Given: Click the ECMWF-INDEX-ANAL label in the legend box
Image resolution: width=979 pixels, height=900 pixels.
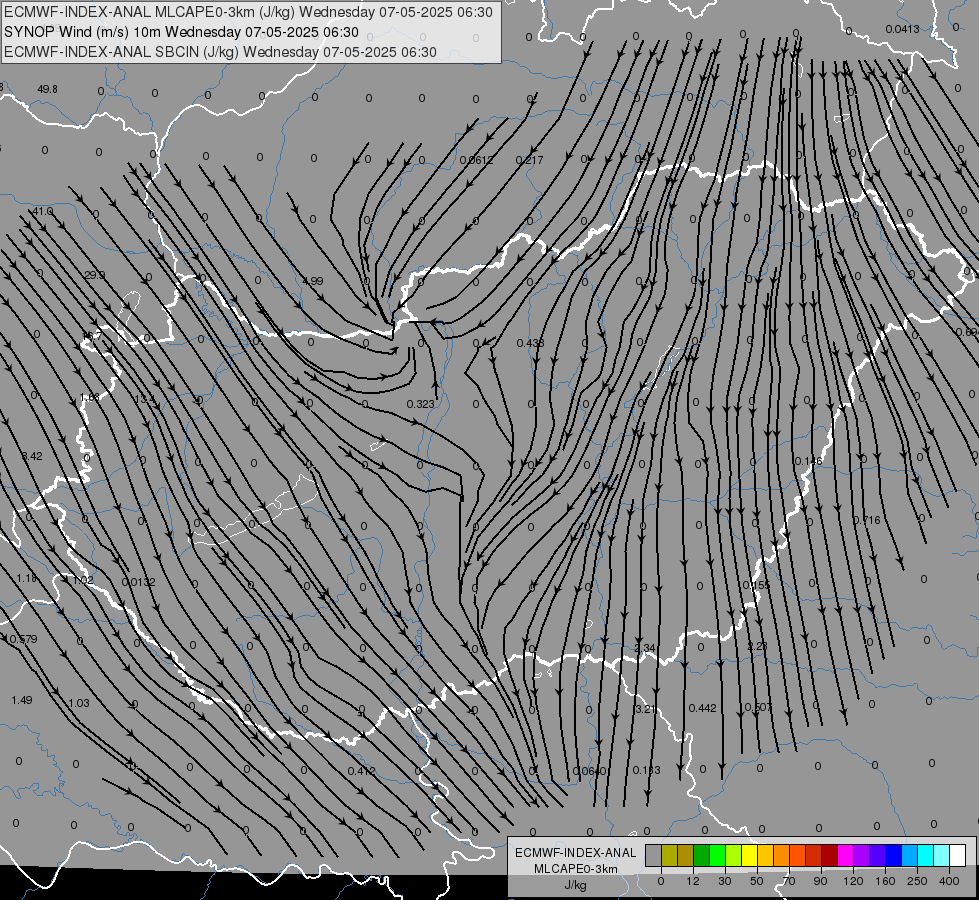Looking at the screenshot, I should [576, 853].
